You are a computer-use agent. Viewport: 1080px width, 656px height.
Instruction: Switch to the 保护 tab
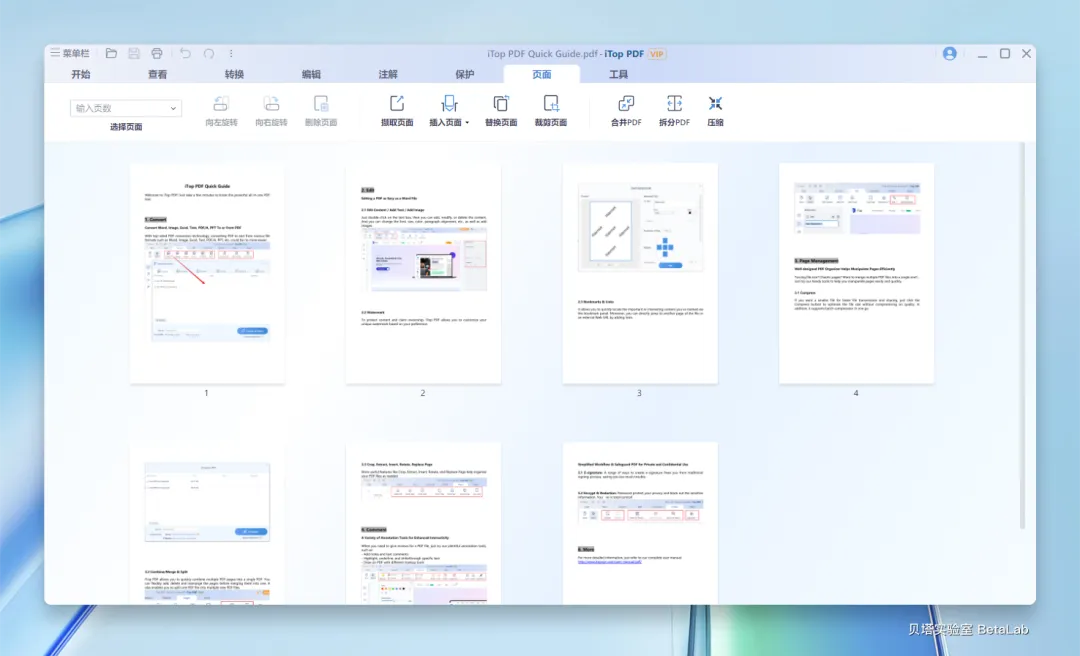(465, 74)
